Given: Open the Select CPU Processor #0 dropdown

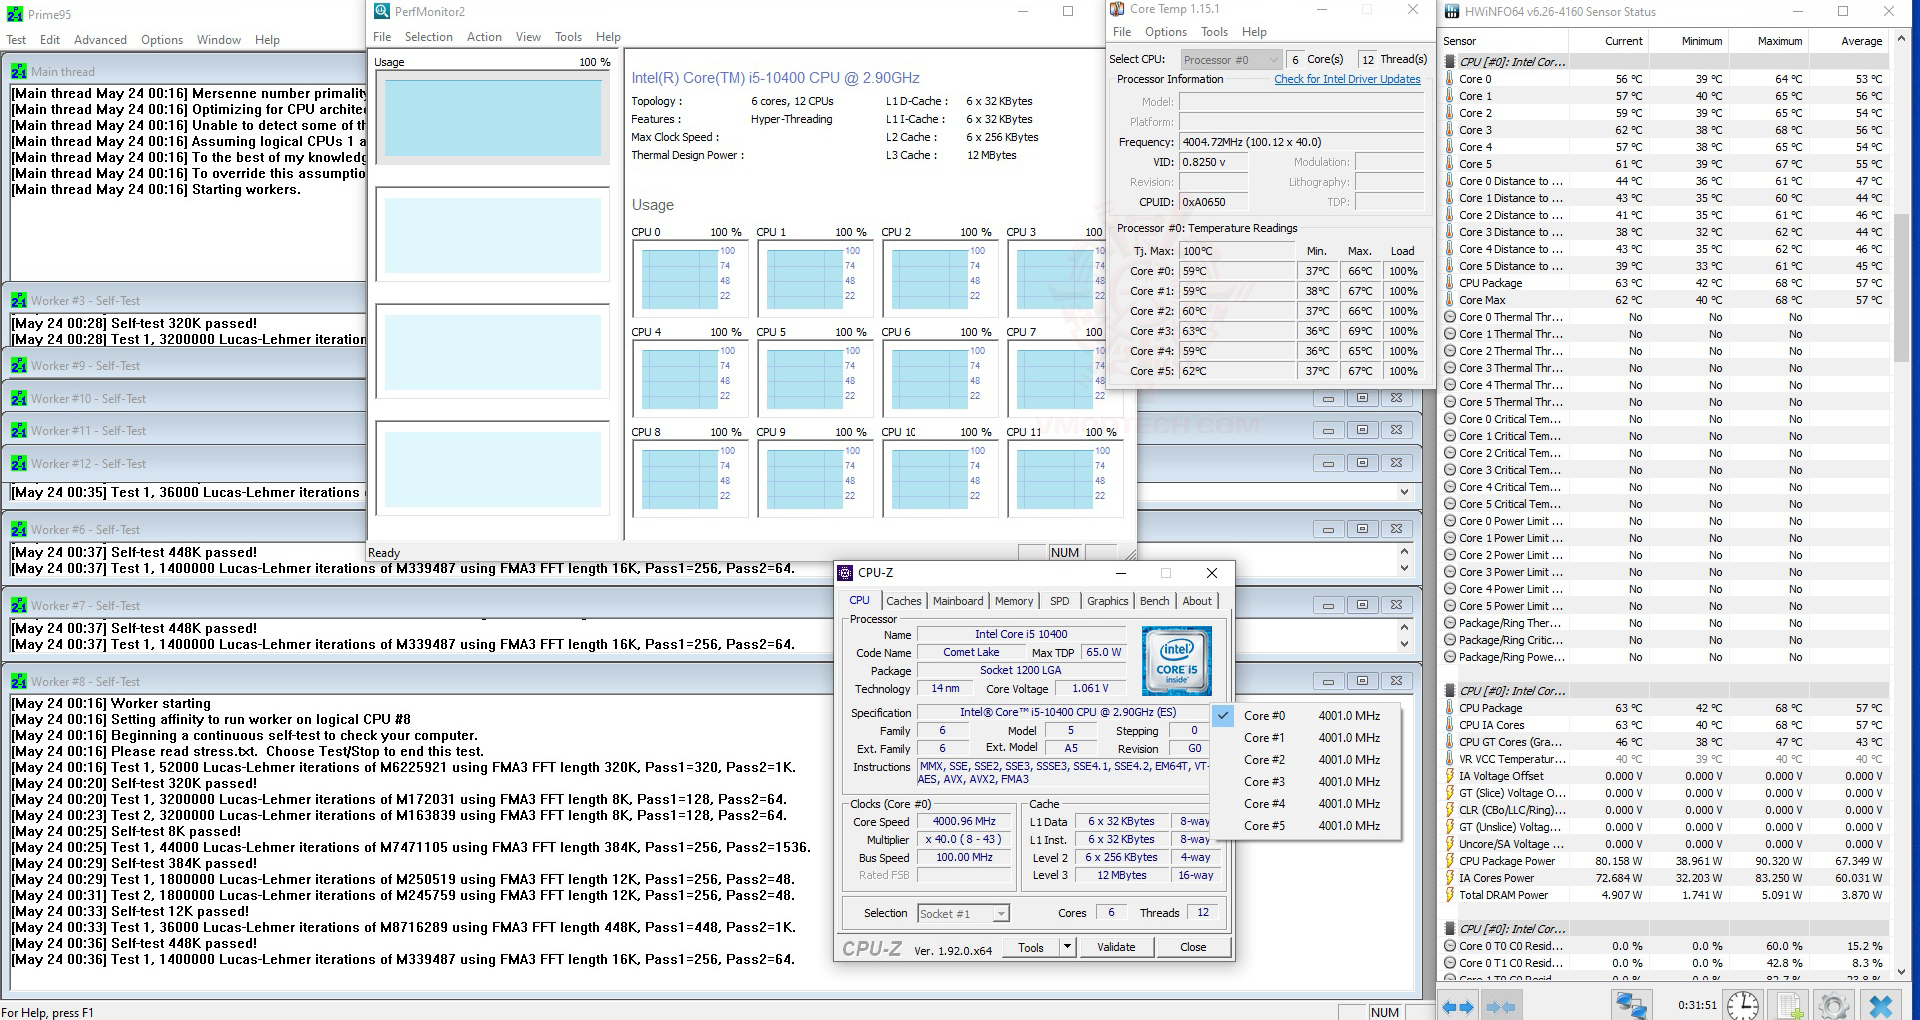Looking at the screenshot, I should 1230,60.
